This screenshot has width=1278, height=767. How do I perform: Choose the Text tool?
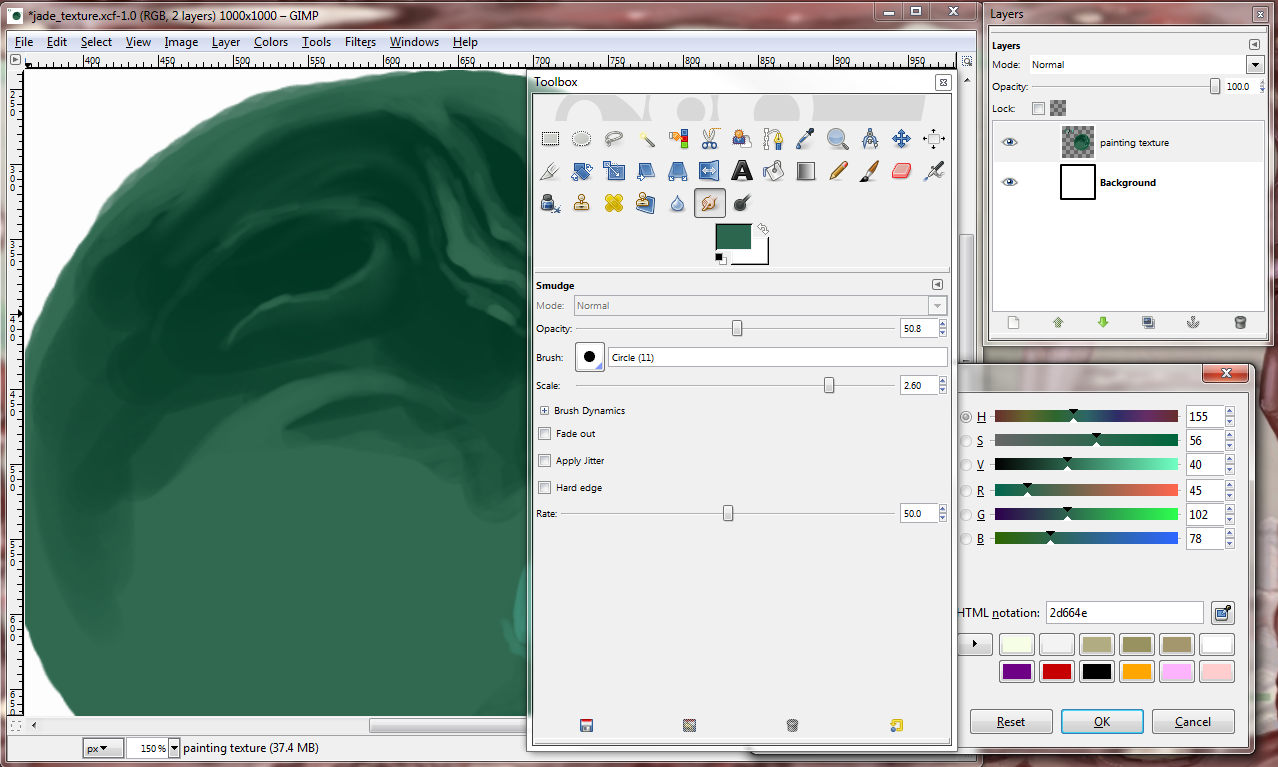pos(741,171)
